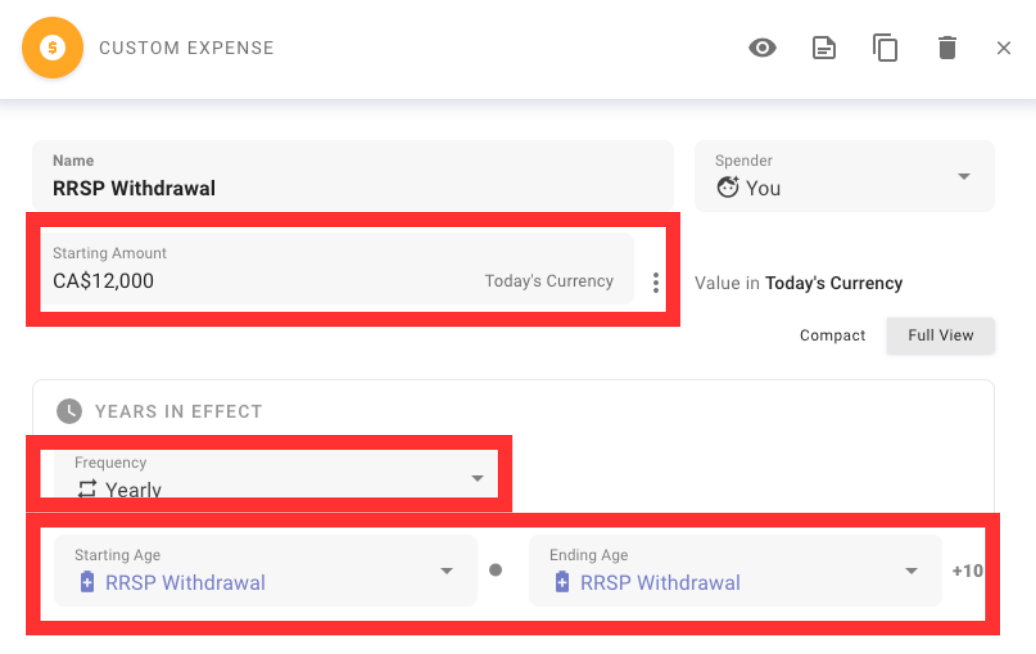This screenshot has width=1036, height=654.
Task: Click the Name field showing RRSP Withdrawal
Action: click(x=300, y=176)
